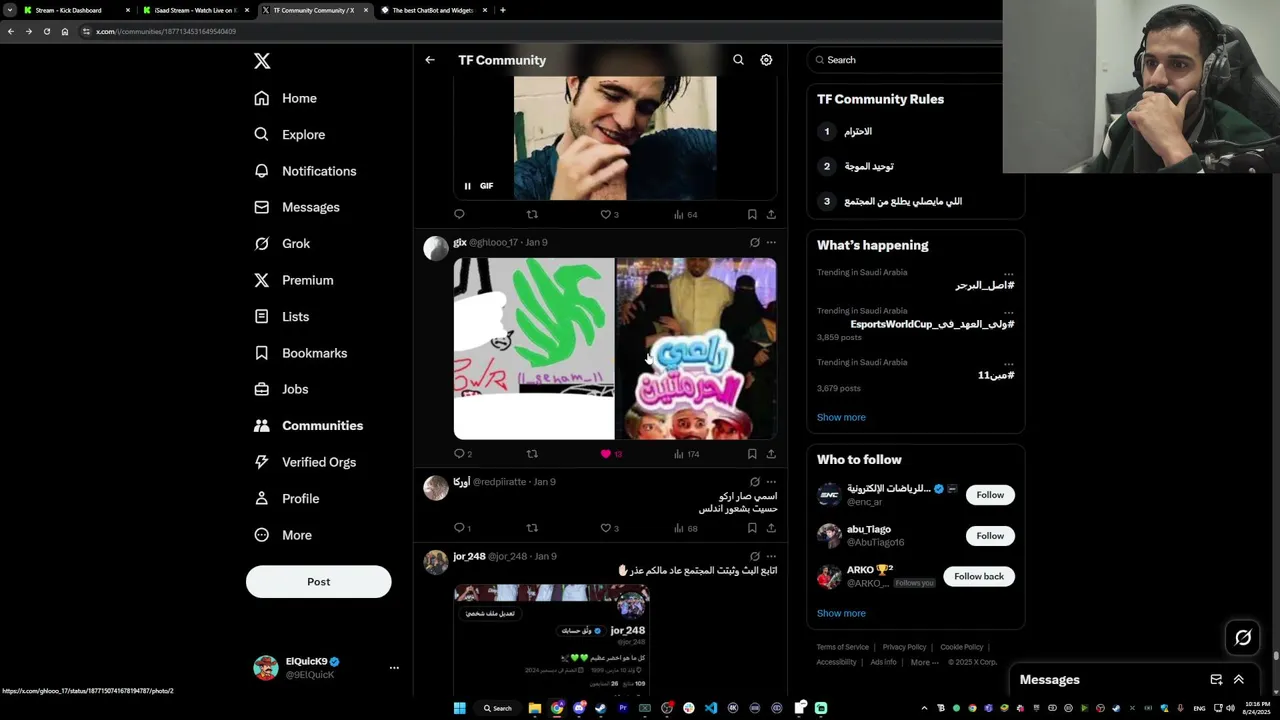
Task: Bookmark the redpiiratte post
Action: (752, 528)
